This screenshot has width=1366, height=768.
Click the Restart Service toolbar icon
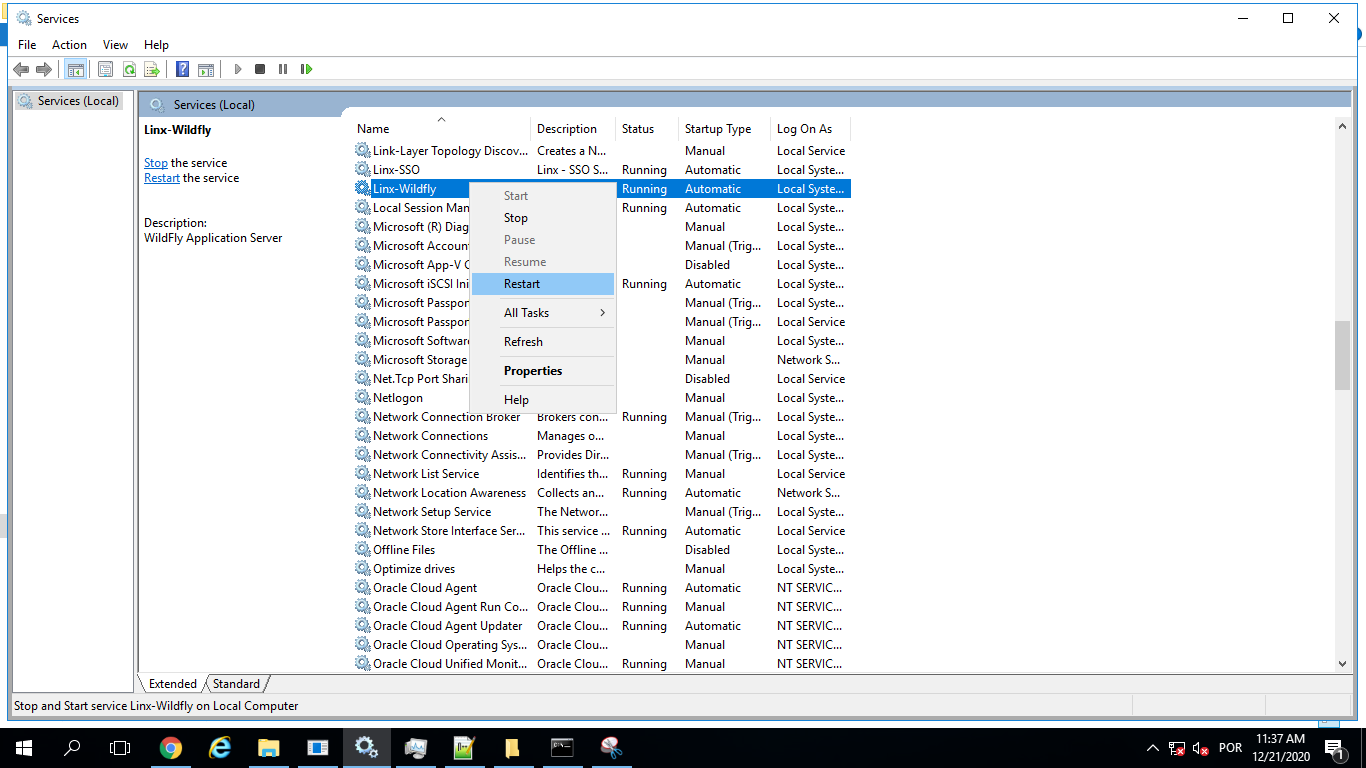tap(306, 69)
